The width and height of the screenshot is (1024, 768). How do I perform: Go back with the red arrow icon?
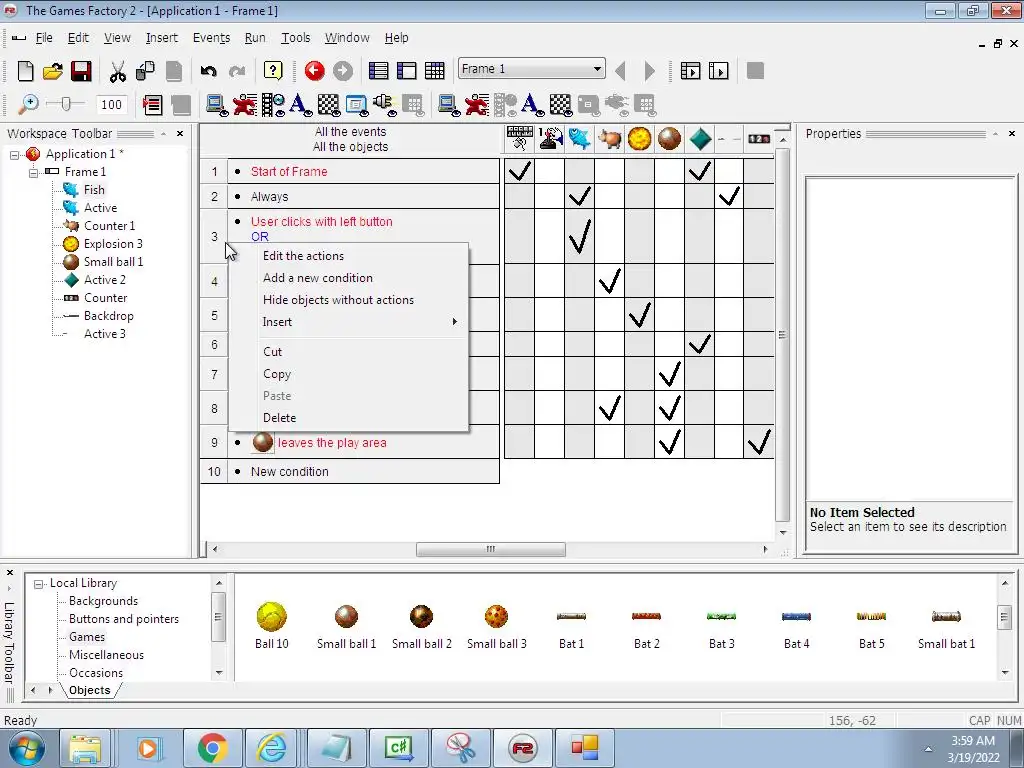(x=314, y=71)
